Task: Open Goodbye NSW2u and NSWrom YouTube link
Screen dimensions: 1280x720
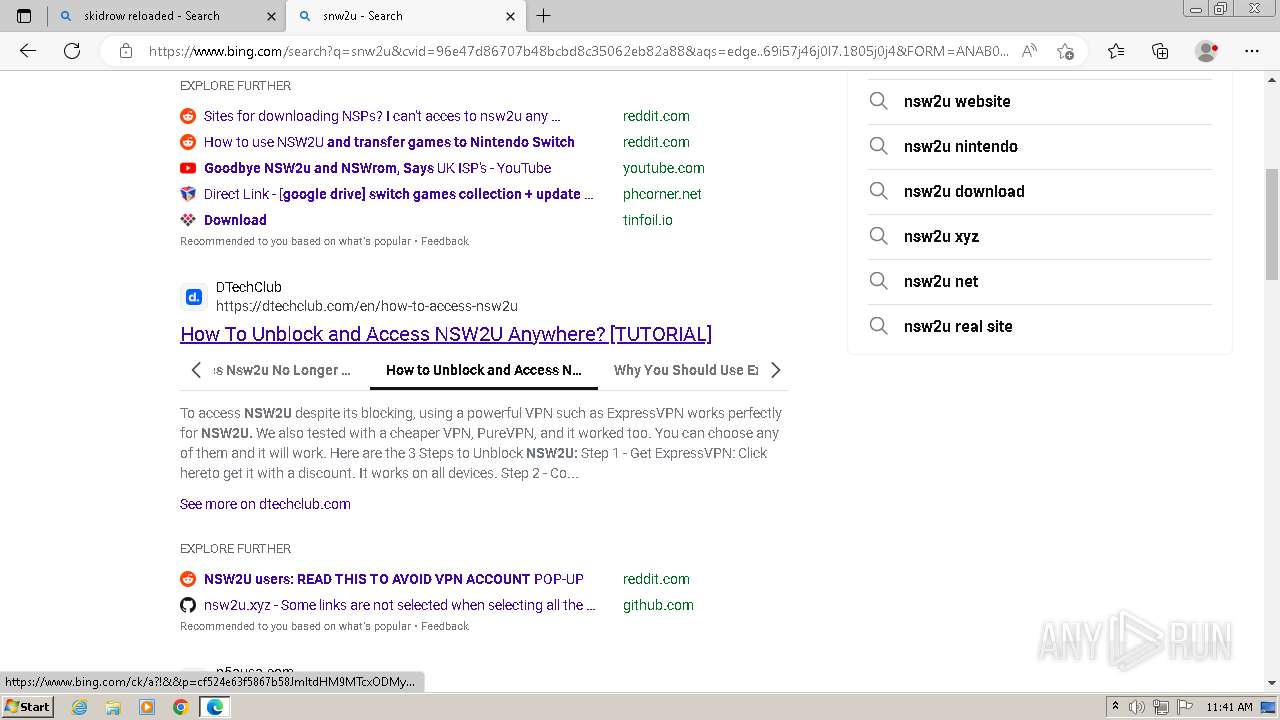Action: 377,168
